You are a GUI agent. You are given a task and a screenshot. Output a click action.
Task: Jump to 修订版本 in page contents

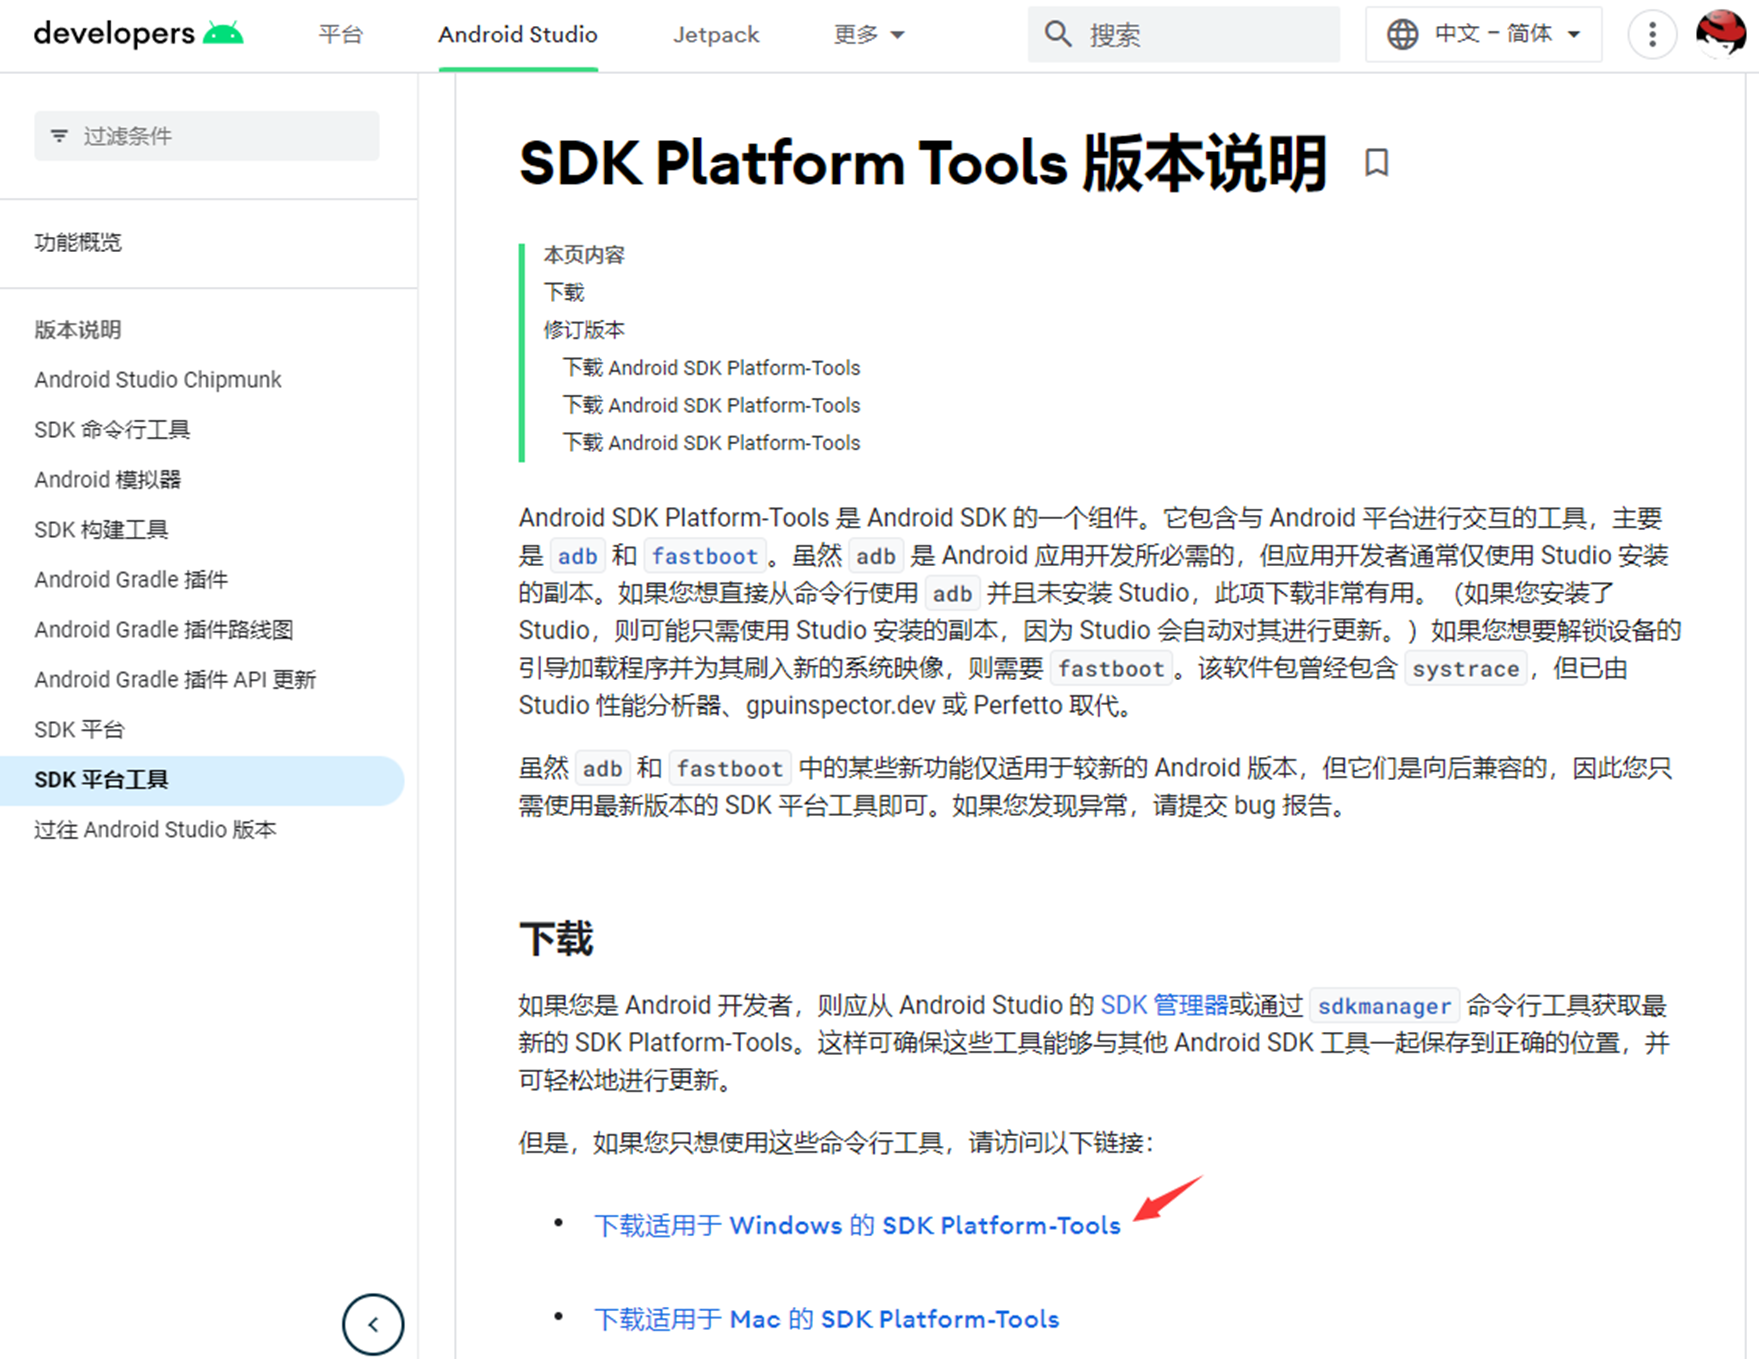click(584, 330)
